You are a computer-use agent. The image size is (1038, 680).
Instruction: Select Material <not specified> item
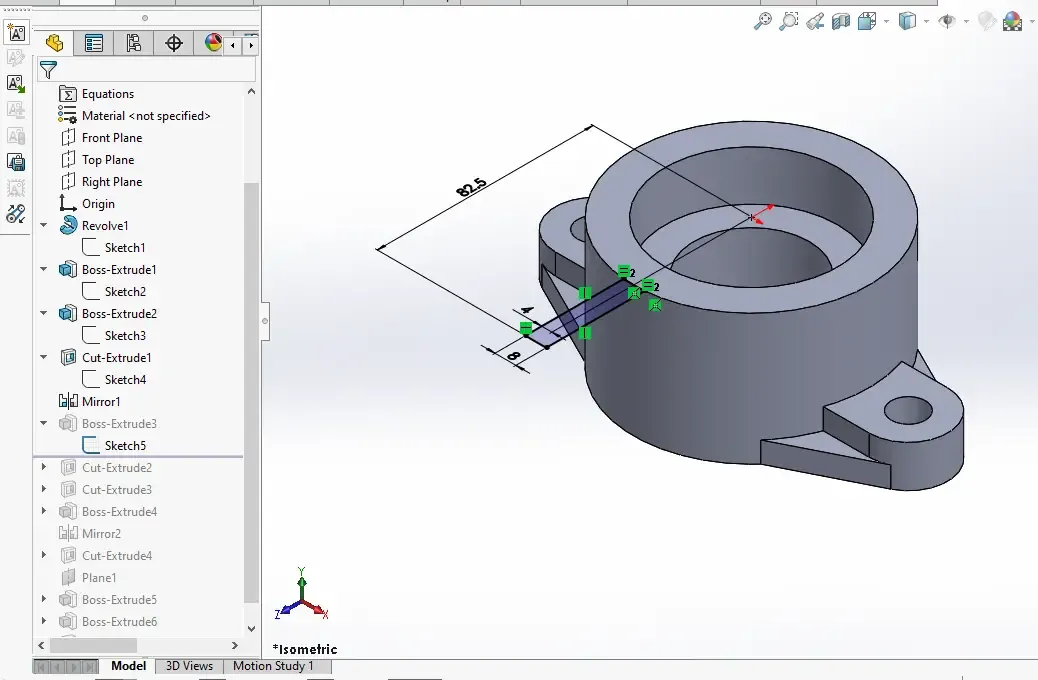146,116
